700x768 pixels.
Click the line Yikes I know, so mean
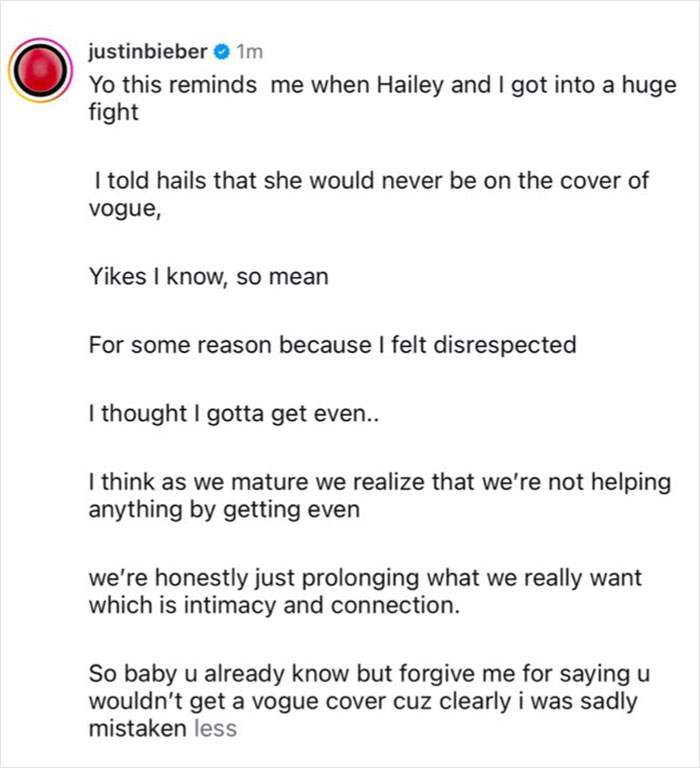[208, 276]
